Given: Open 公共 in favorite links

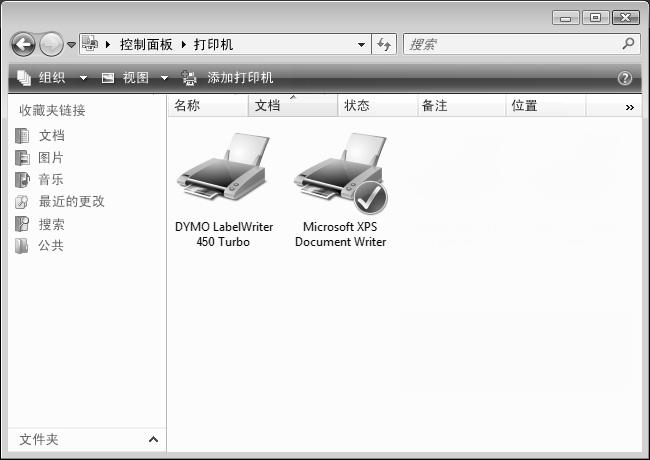Looking at the screenshot, I should 51,245.
